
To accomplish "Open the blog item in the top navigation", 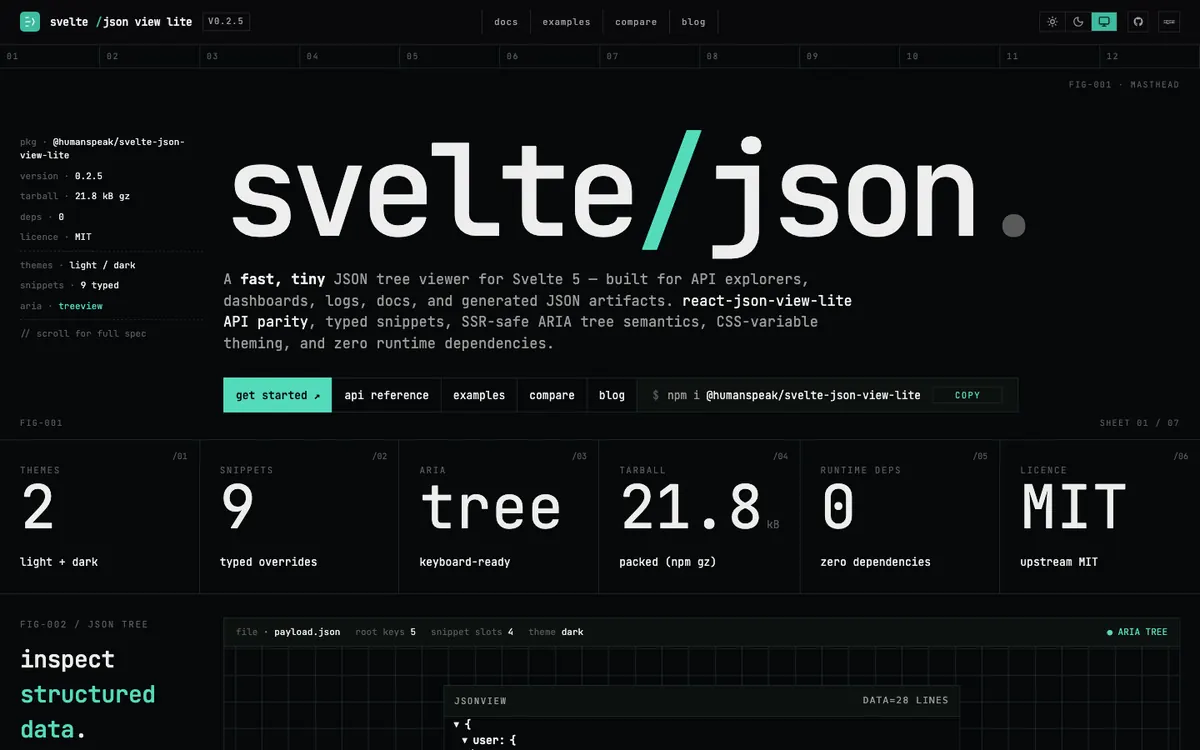I will click(693, 22).
